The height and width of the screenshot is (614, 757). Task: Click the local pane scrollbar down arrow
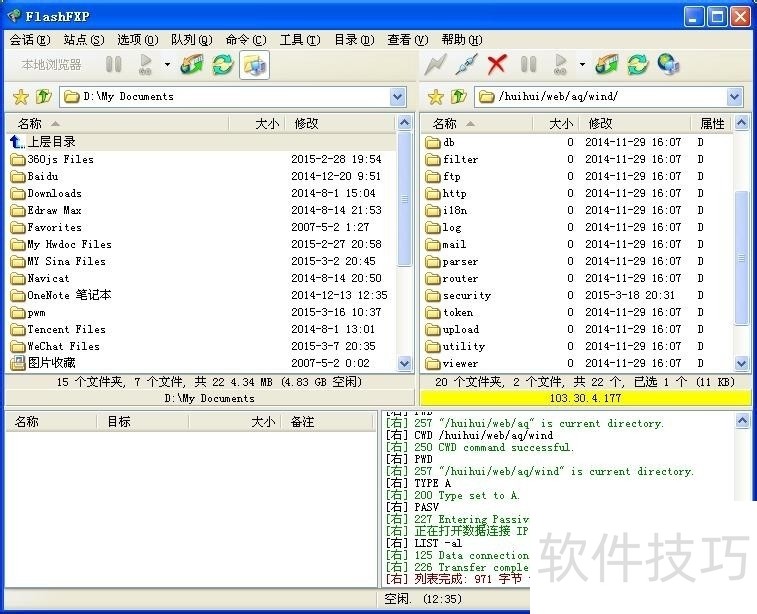tap(405, 363)
